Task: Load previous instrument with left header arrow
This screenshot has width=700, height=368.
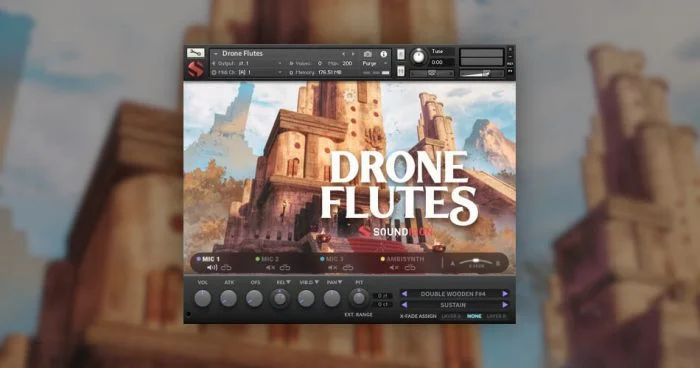Action: [343, 54]
